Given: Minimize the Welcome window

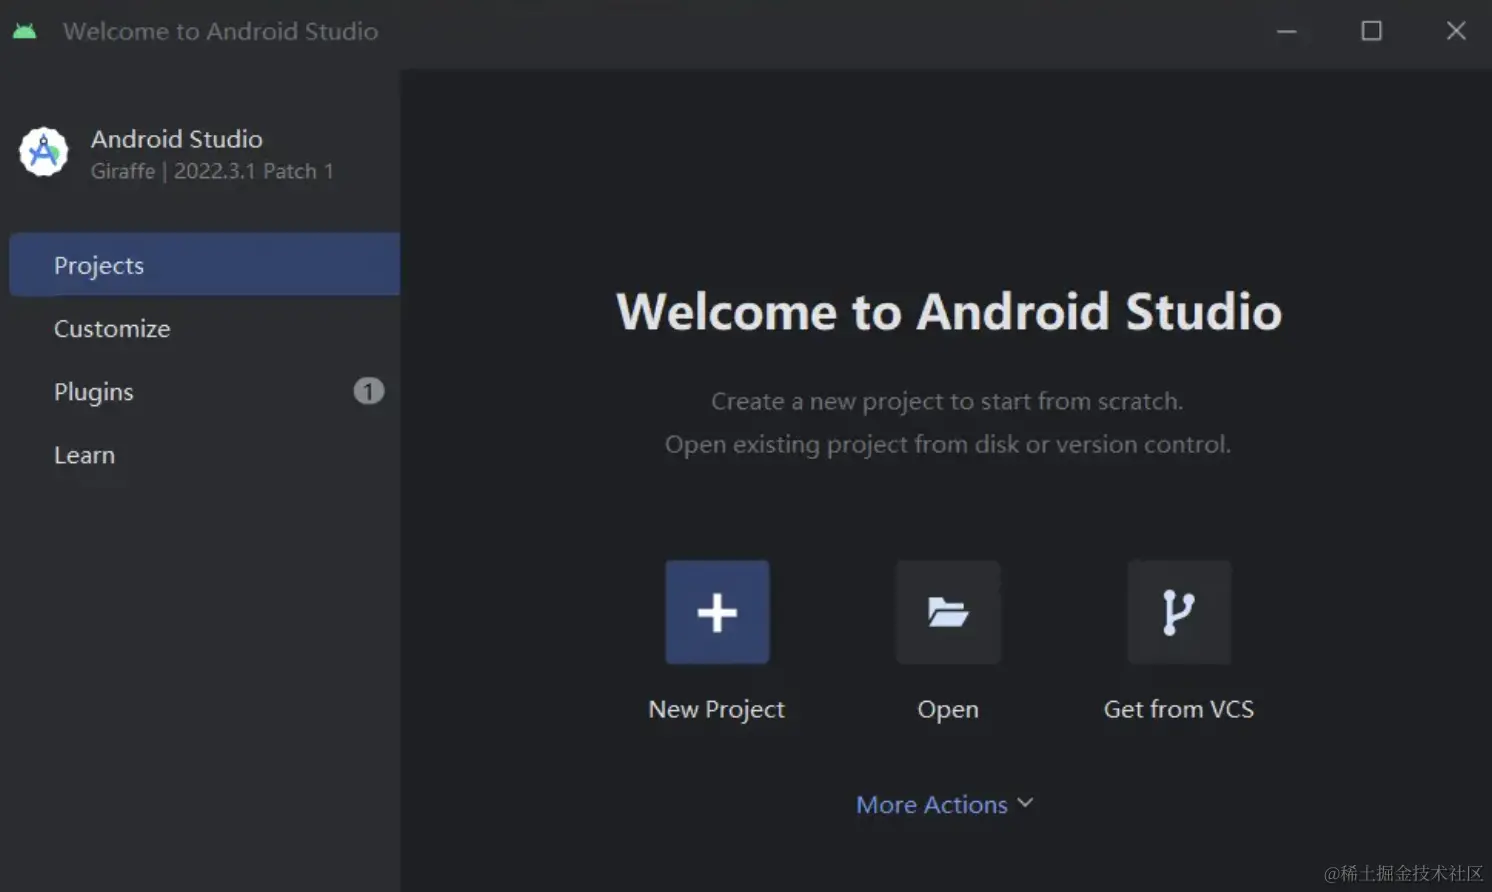Looking at the screenshot, I should point(1287,31).
